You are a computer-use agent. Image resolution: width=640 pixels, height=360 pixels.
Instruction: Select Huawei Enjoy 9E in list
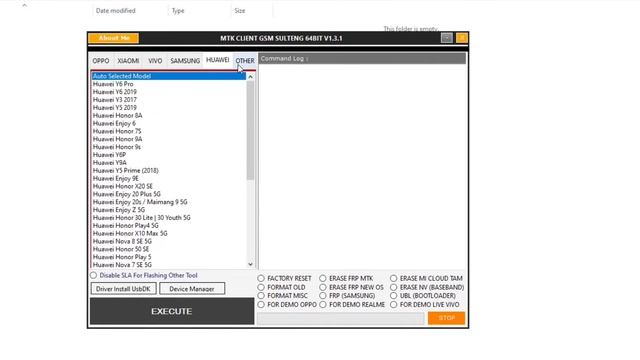click(x=169, y=178)
